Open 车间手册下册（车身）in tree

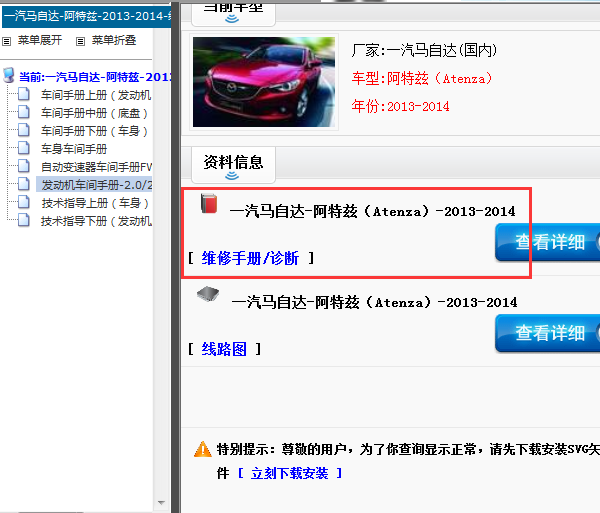click(x=94, y=131)
